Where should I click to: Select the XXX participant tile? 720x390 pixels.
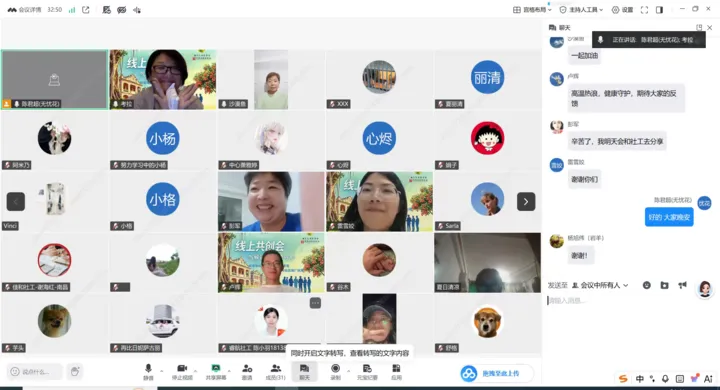[379, 79]
